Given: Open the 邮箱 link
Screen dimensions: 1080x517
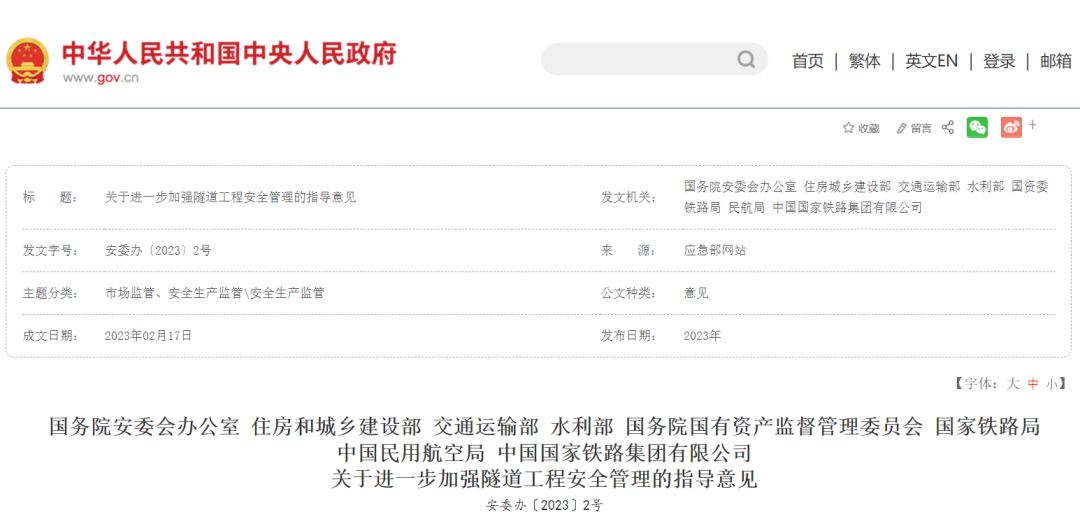Looking at the screenshot, I should click(1055, 61).
